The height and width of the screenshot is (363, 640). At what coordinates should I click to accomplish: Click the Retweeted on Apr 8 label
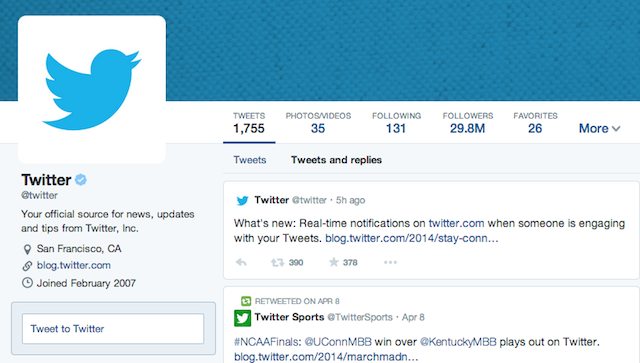click(297, 301)
